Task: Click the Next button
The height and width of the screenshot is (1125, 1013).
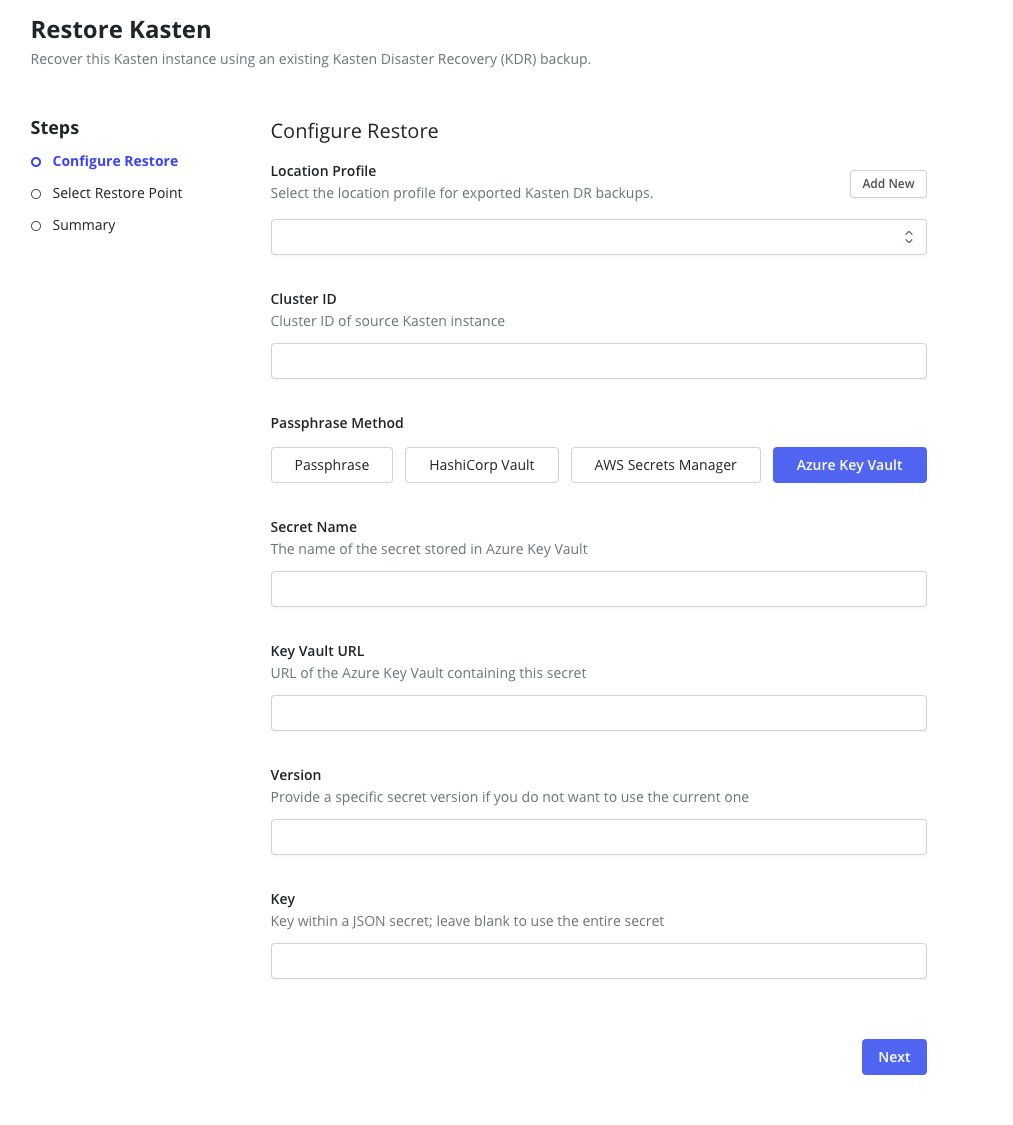Action: (893, 1057)
